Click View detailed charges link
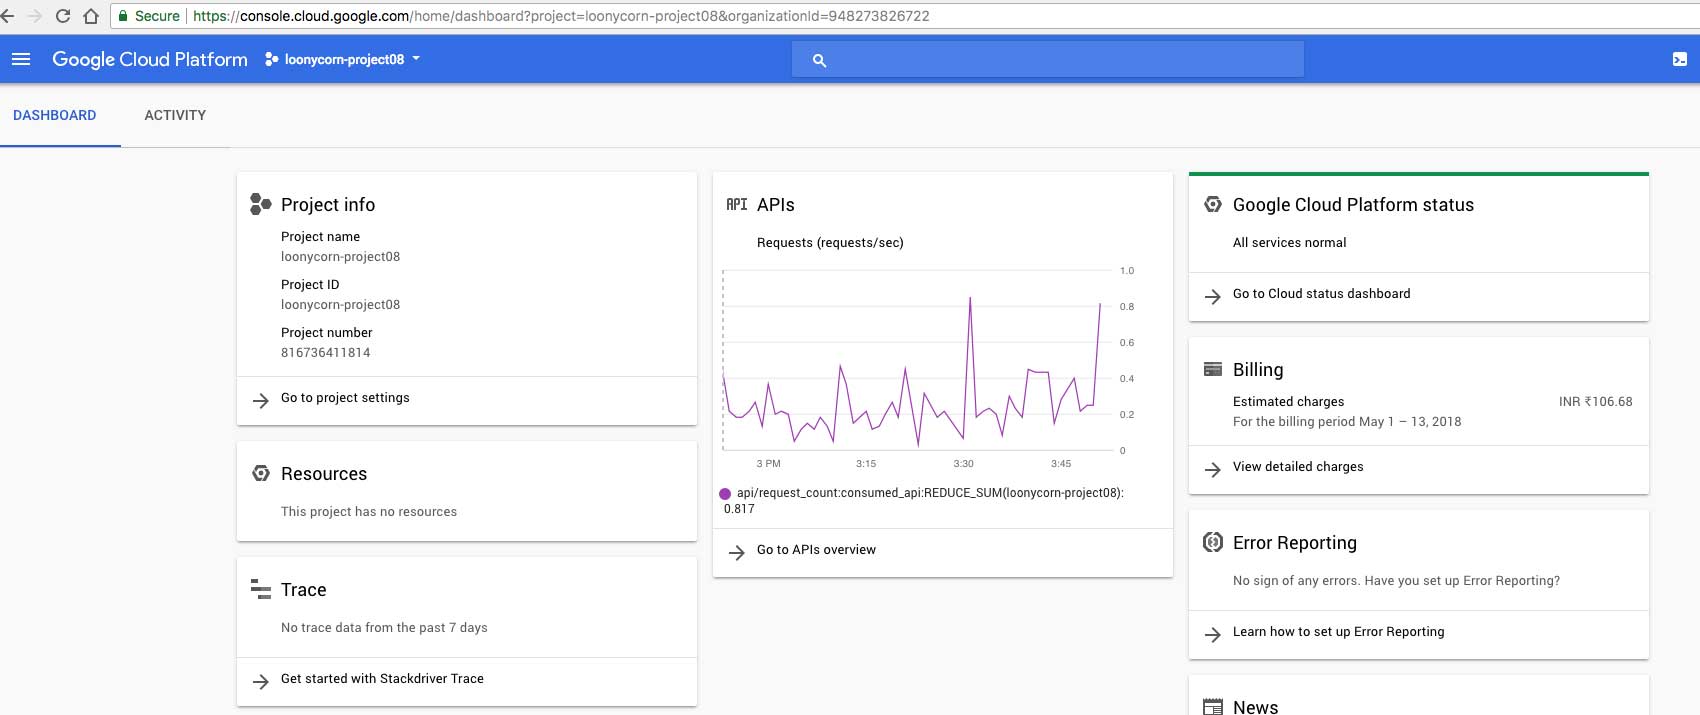1700x715 pixels. pos(1297,467)
